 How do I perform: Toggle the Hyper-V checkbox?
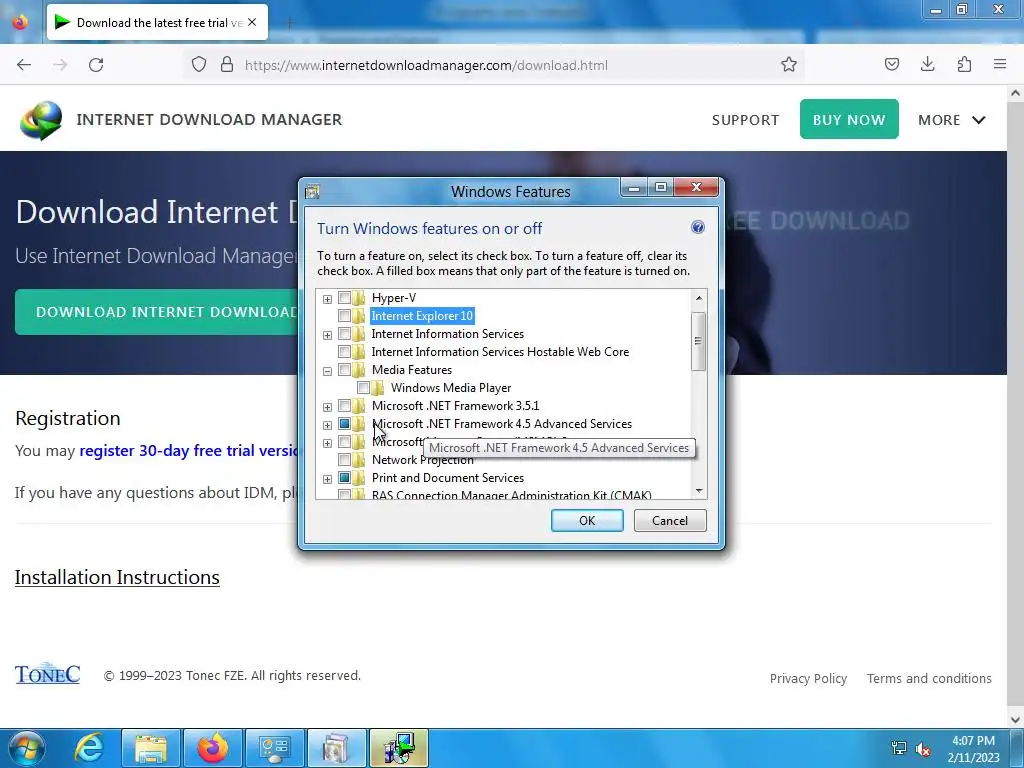pos(344,298)
